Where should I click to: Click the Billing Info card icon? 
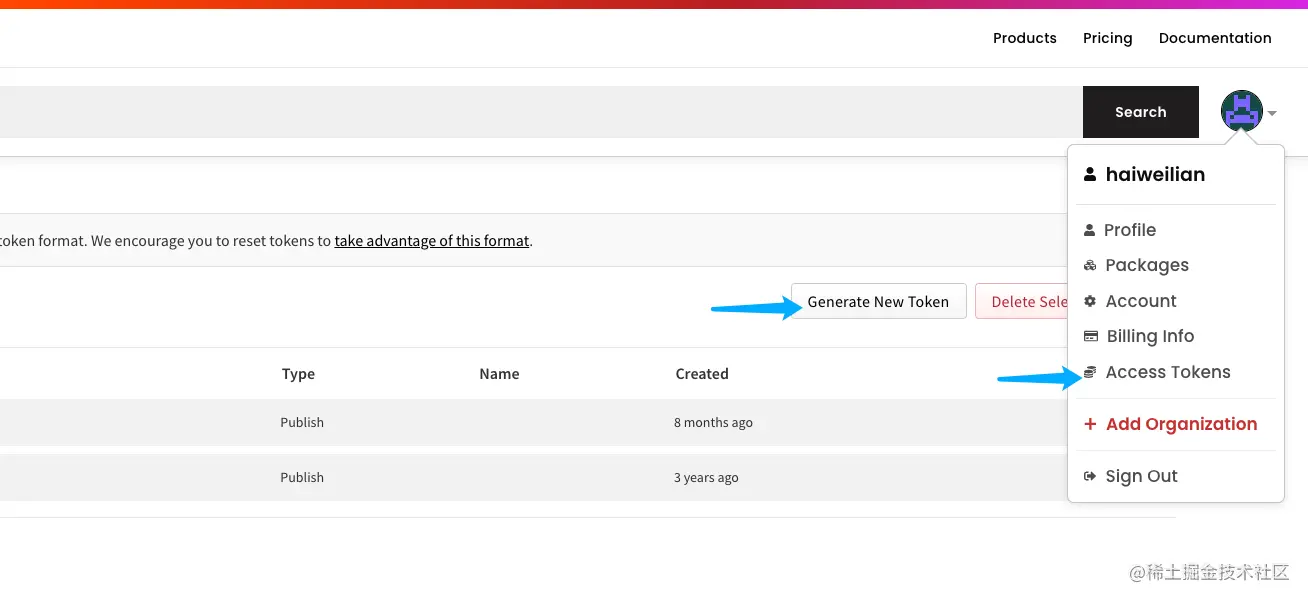point(1091,337)
